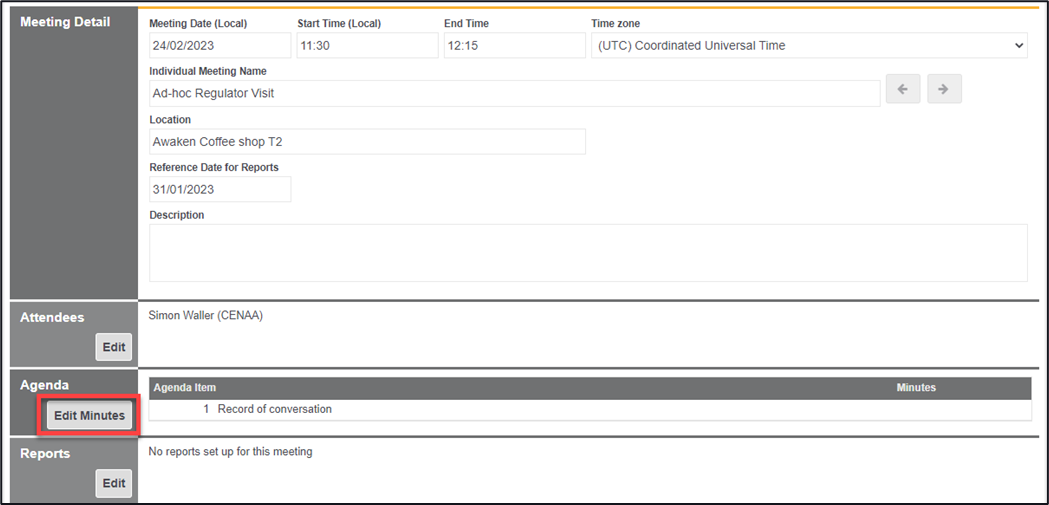Click the previous meeting left arrow button

902,89
